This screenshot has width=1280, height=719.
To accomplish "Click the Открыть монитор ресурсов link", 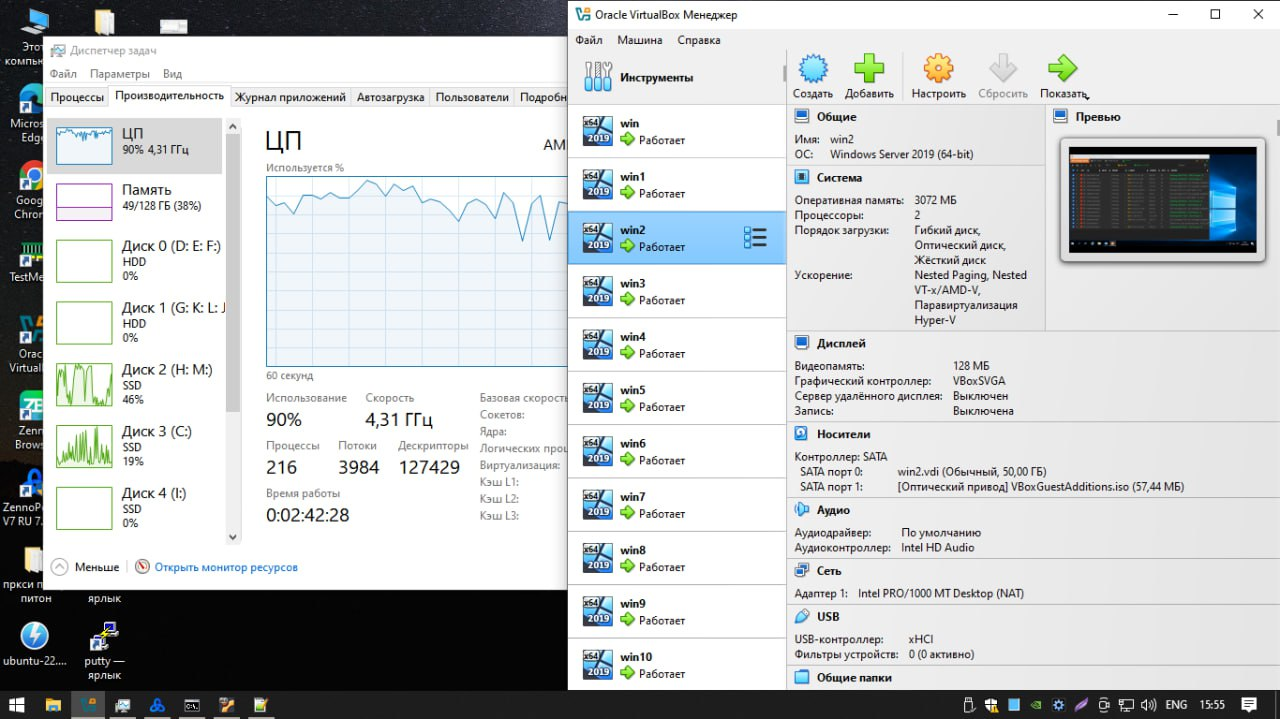I will click(226, 567).
